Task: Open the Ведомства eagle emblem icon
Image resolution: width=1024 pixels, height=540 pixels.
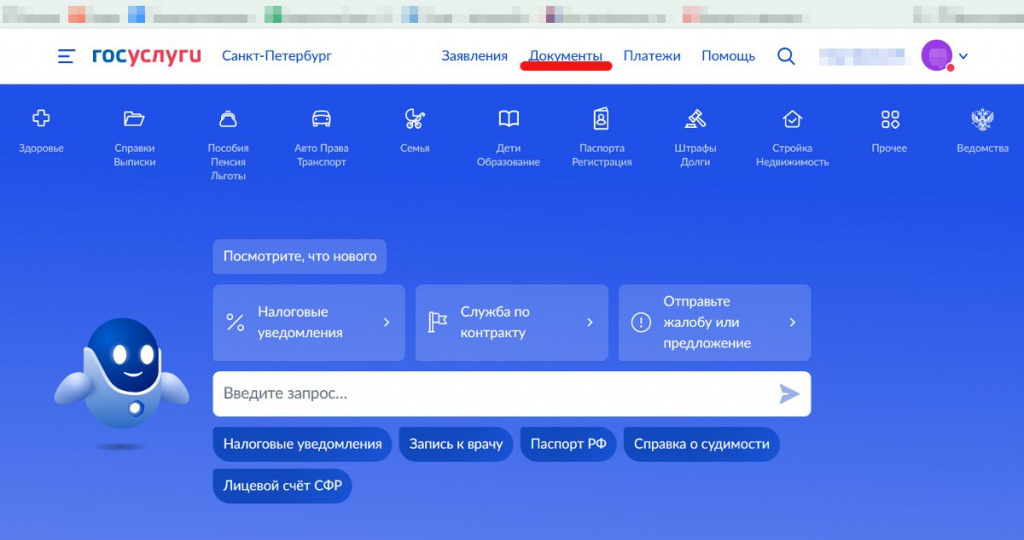Action: (982, 119)
